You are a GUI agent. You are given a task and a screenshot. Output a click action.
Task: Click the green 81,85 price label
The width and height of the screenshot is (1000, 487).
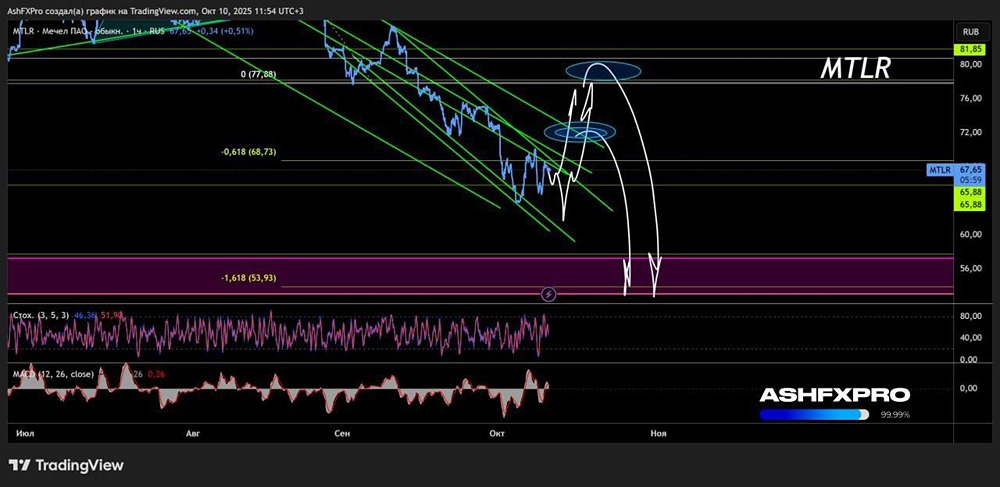970,50
